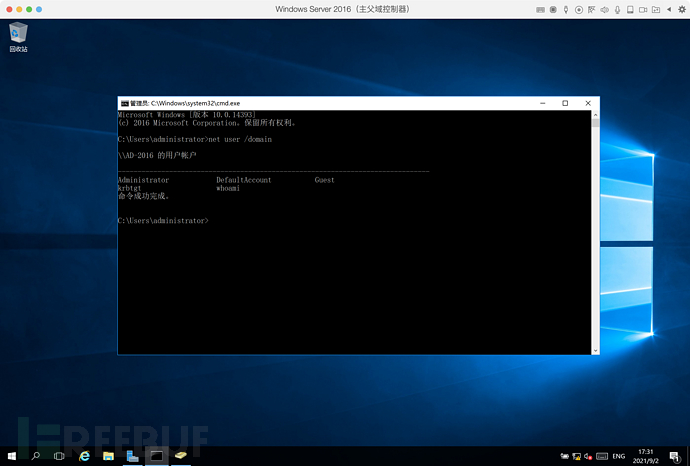Click the cmd vertical scrollbar thumb
The image size is (690, 466).
[595, 123]
